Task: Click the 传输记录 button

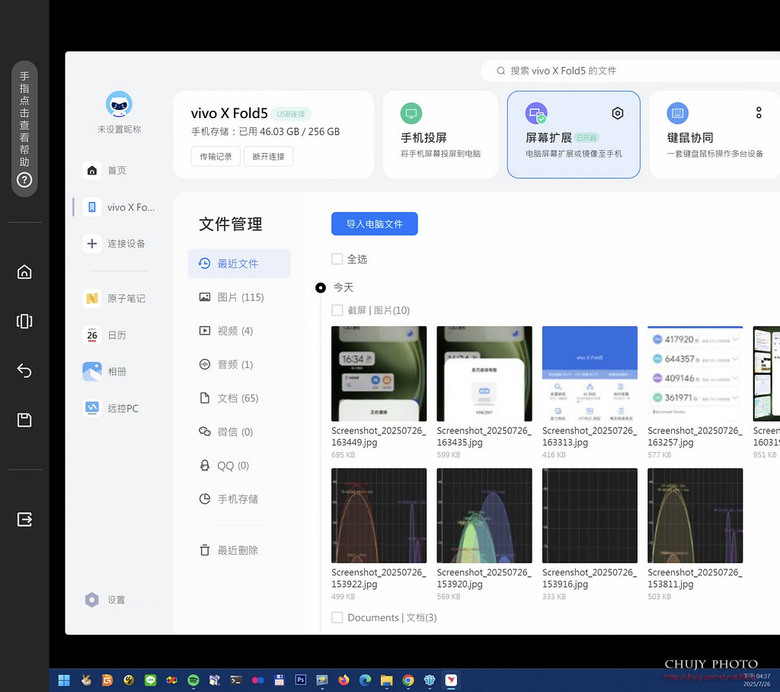Action: pos(216,156)
